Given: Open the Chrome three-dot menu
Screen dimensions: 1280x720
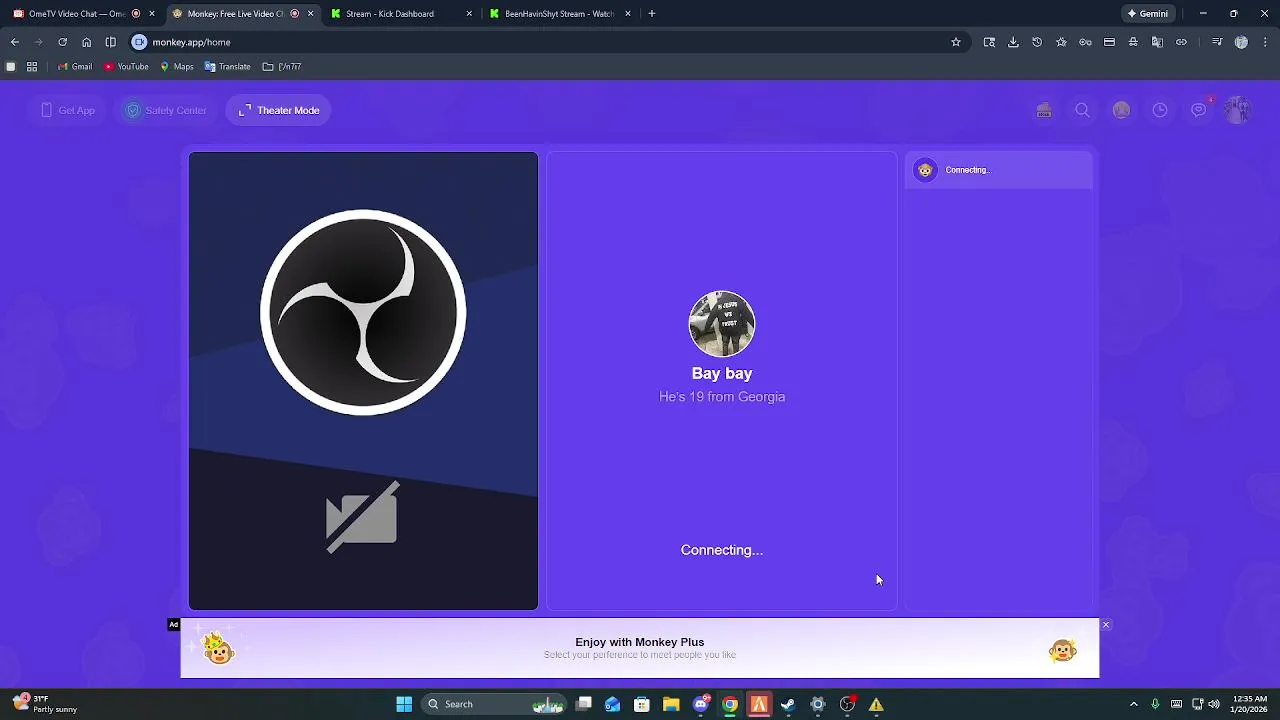Looking at the screenshot, I should coord(1265,42).
